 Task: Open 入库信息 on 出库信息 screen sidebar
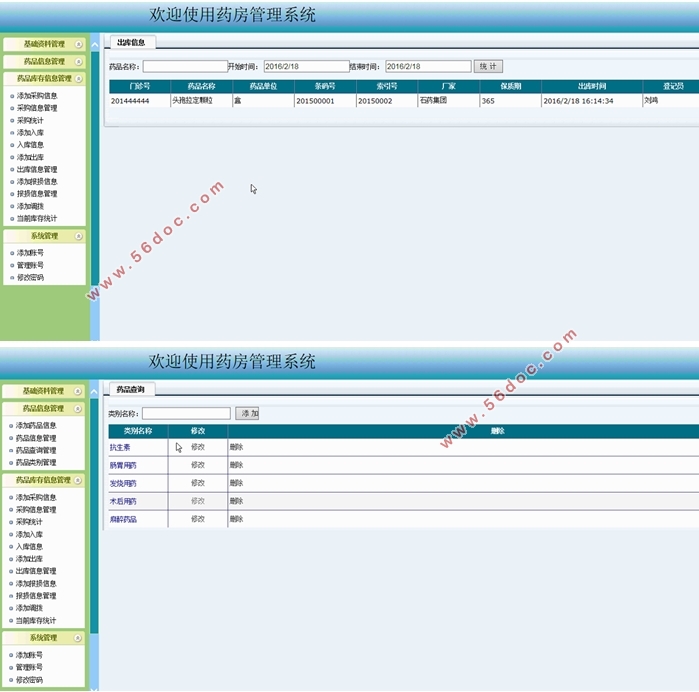30,144
